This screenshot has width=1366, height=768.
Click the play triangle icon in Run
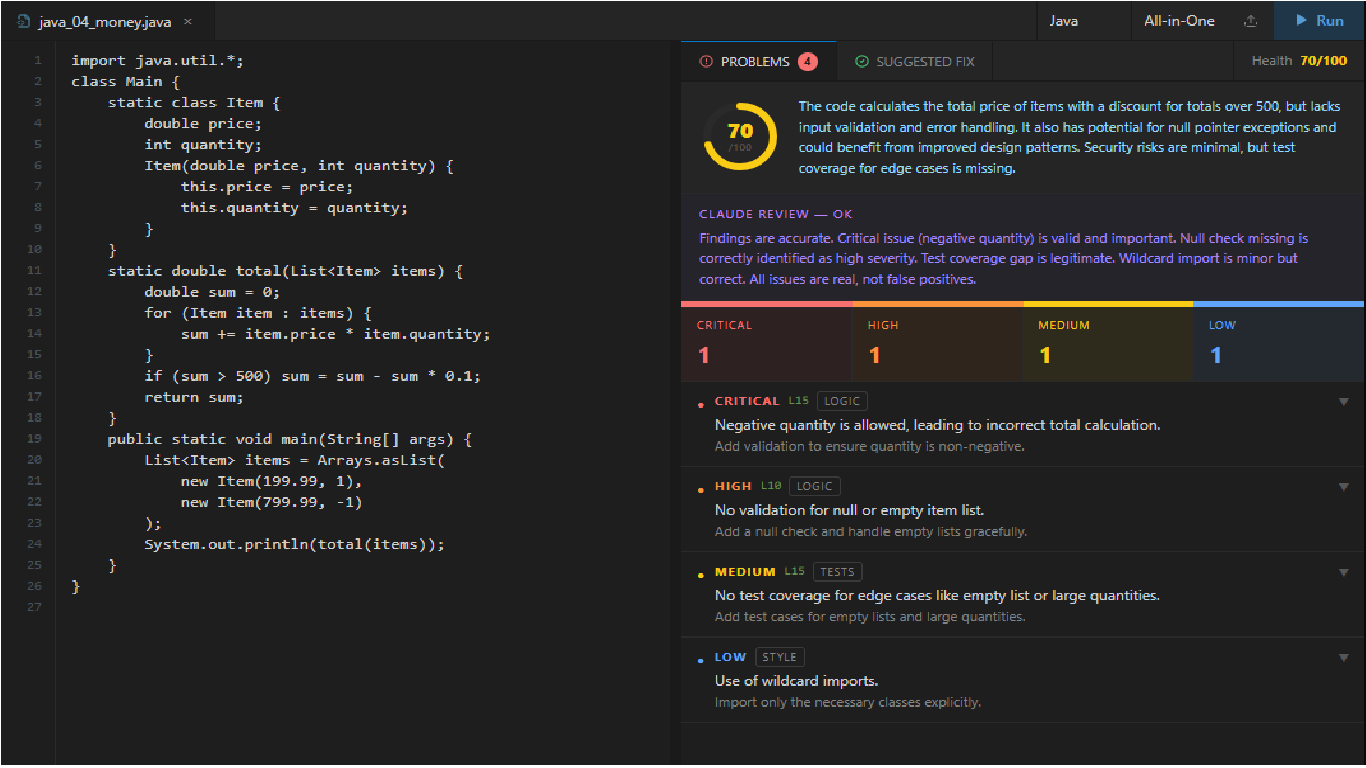[1301, 20]
